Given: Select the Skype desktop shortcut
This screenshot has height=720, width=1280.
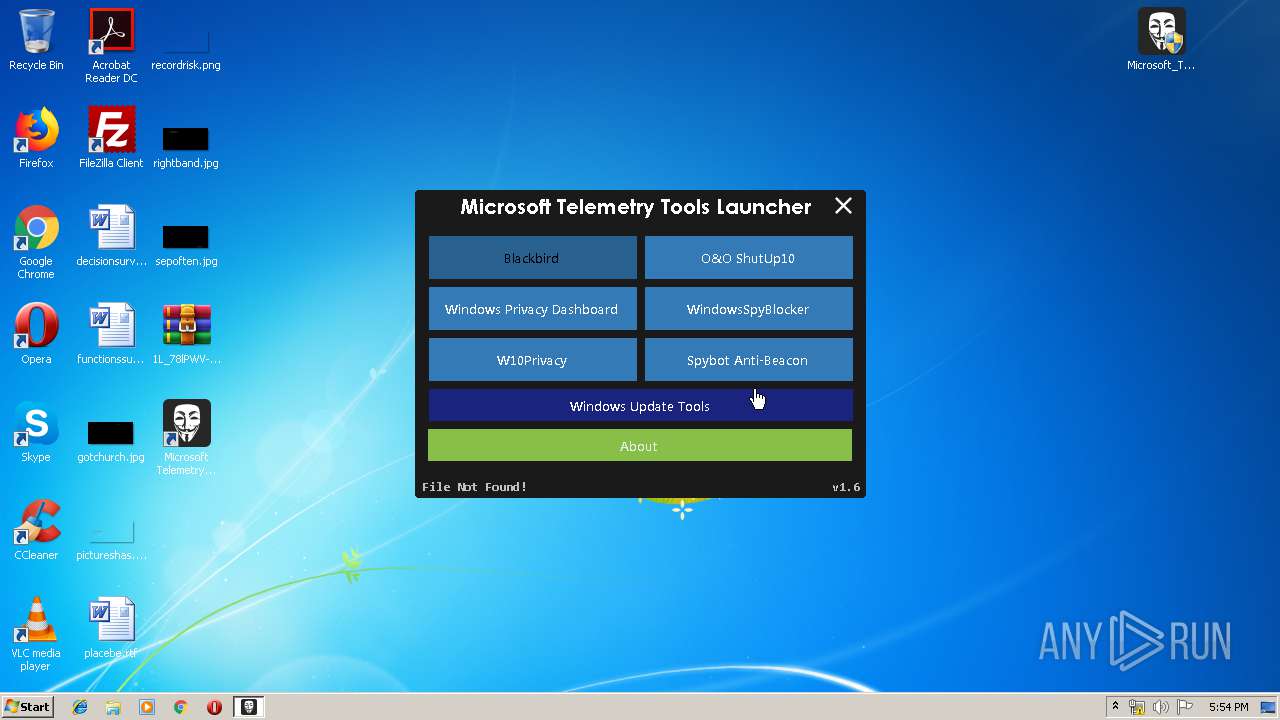Looking at the screenshot, I should point(36,432).
